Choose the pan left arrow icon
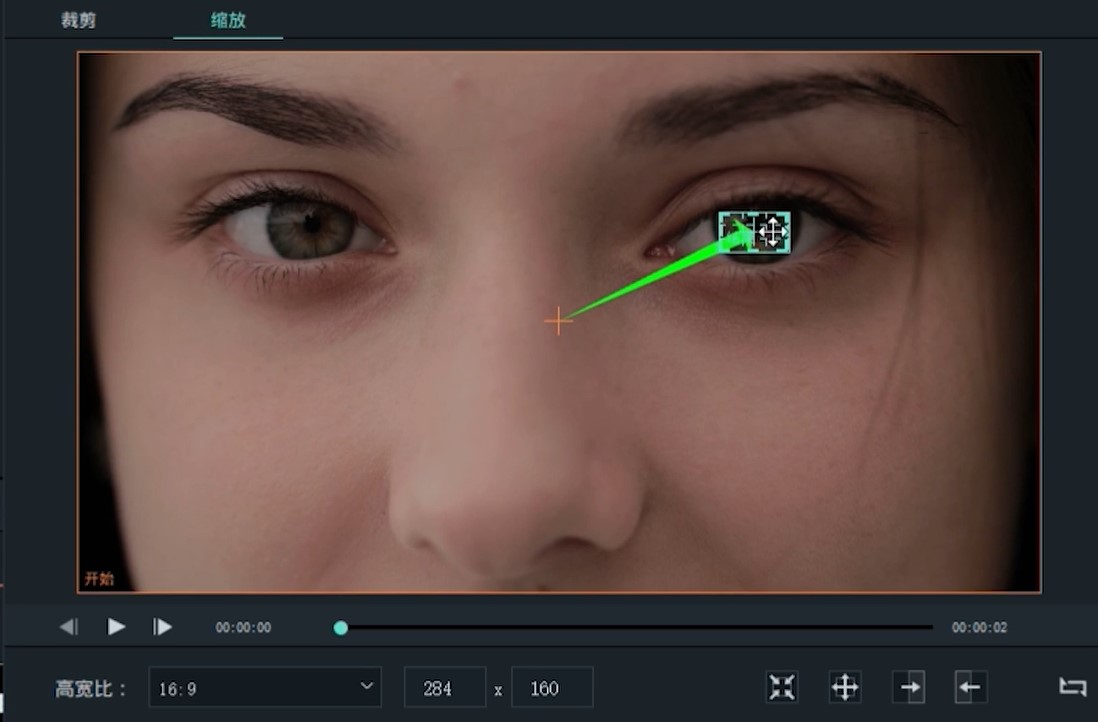The height and width of the screenshot is (722, 1098). (970, 687)
